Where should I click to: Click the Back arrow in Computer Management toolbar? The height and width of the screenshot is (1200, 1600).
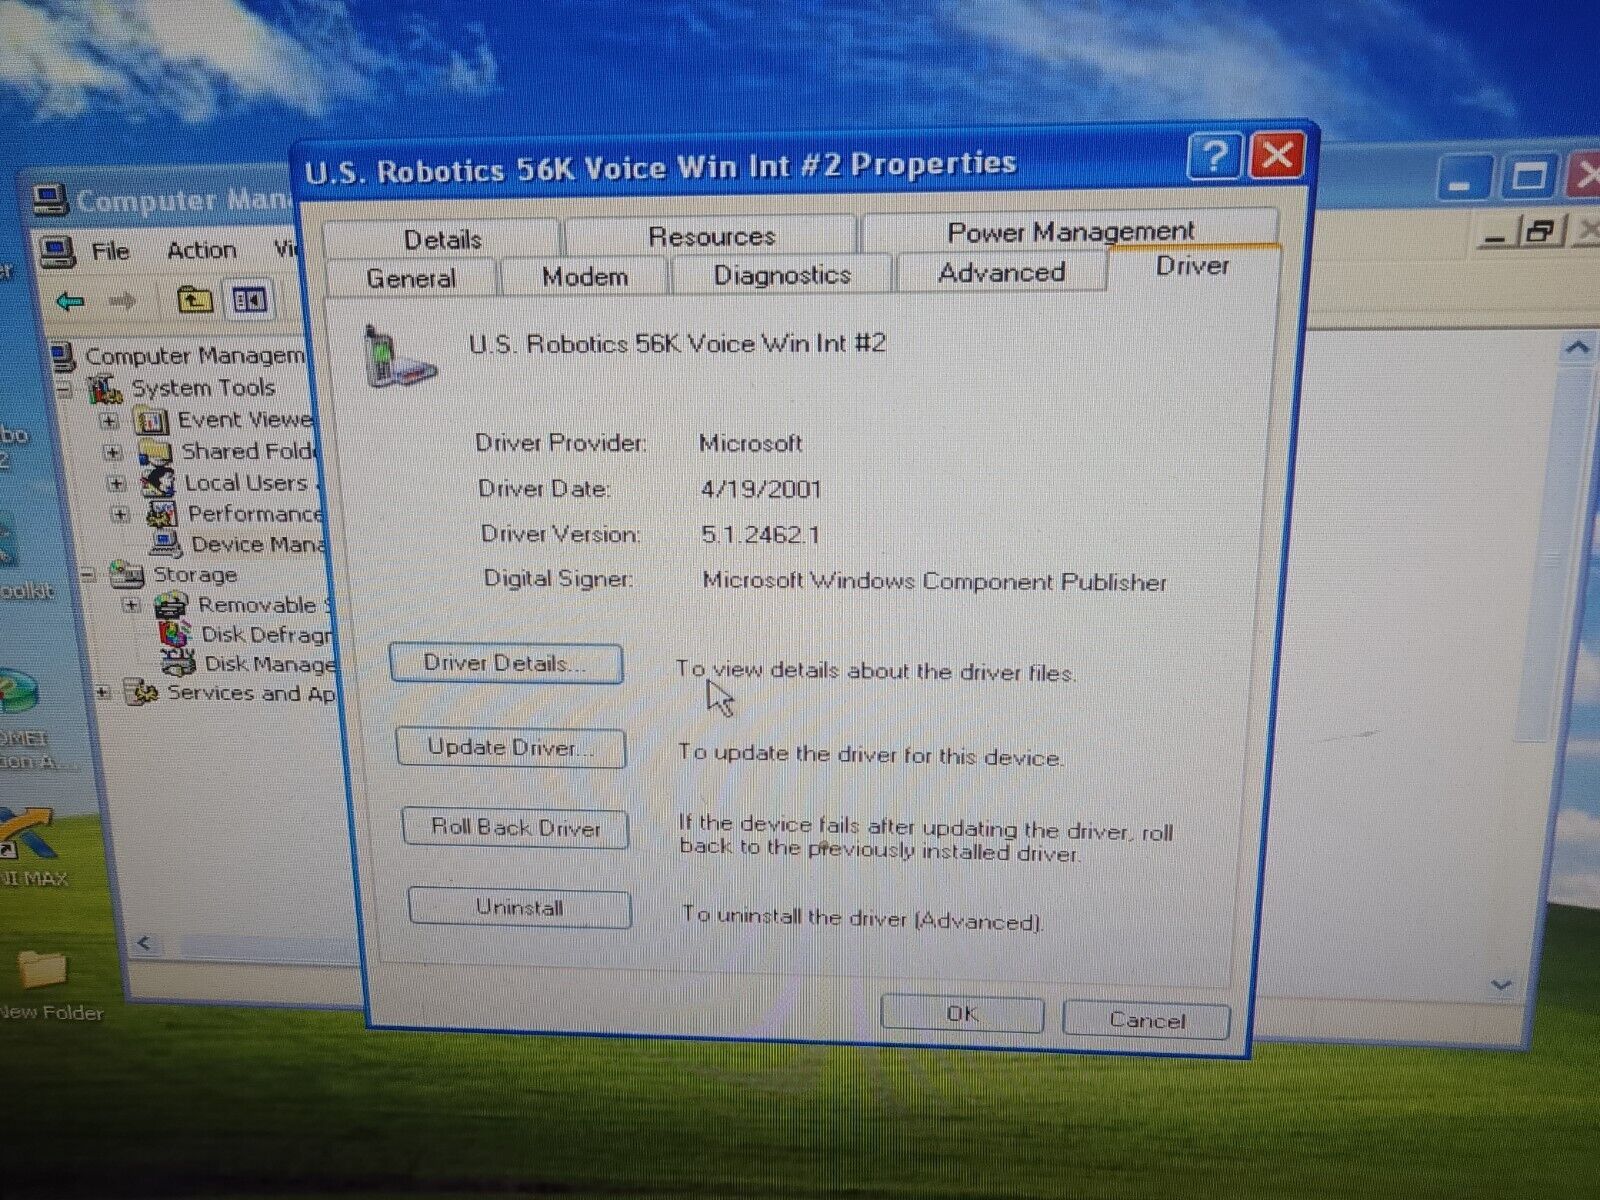pyautogui.click(x=69, y=300)
